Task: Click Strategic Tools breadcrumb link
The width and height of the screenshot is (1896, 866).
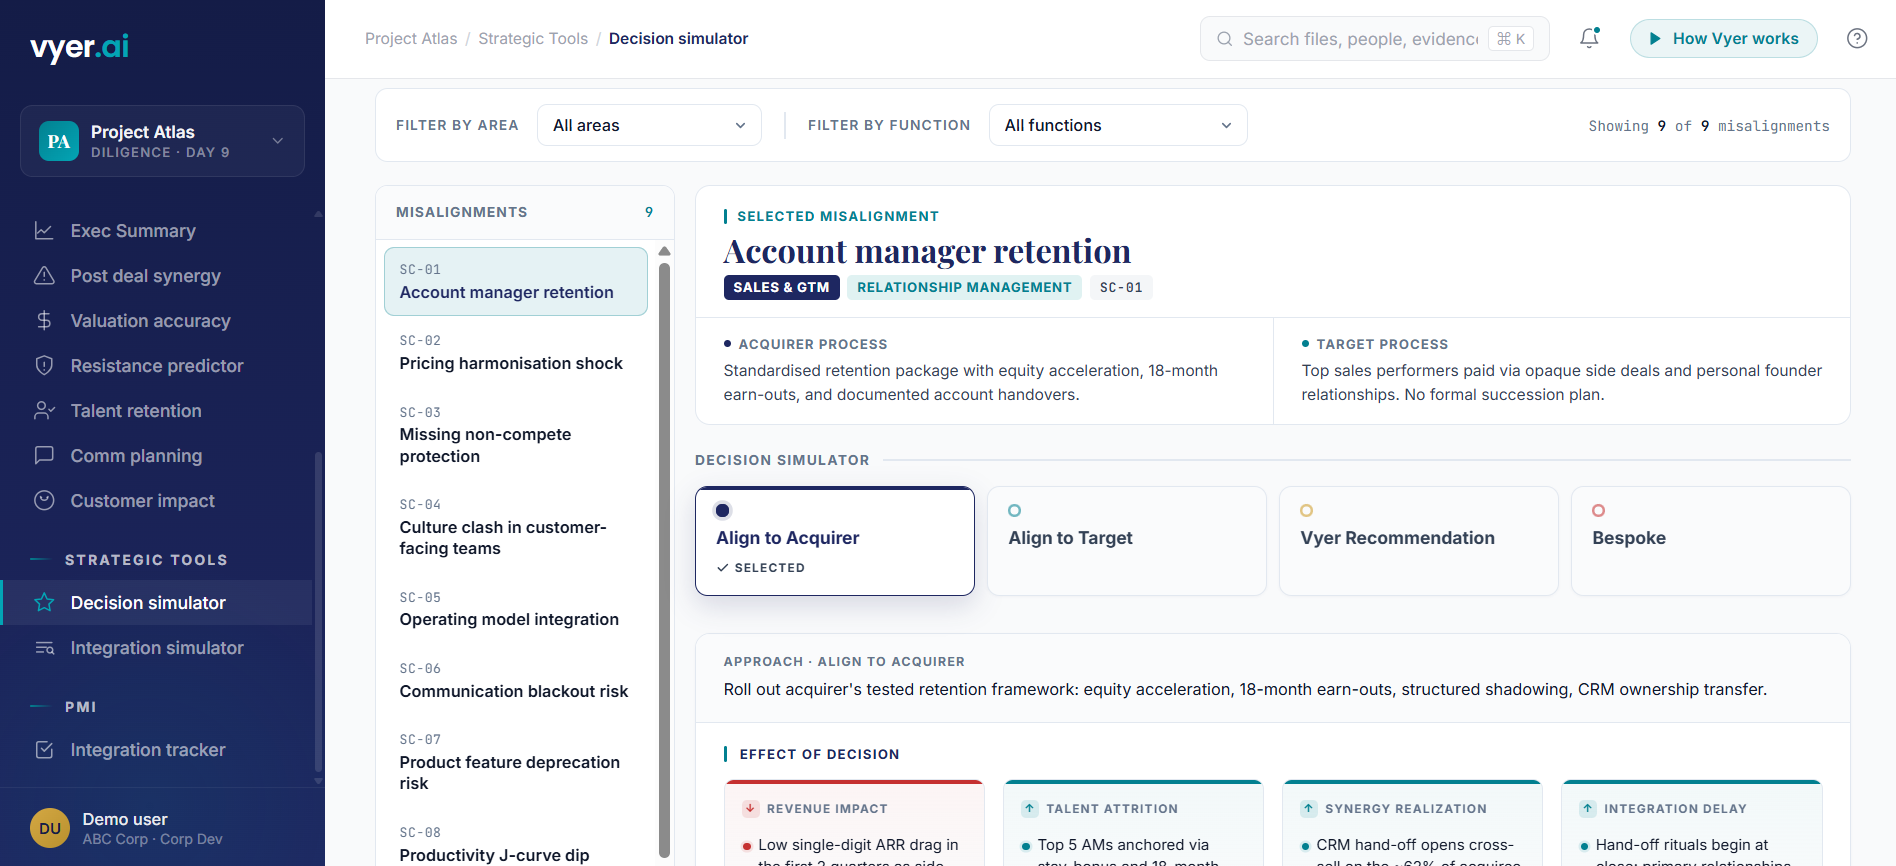Action: click(533, 39)
